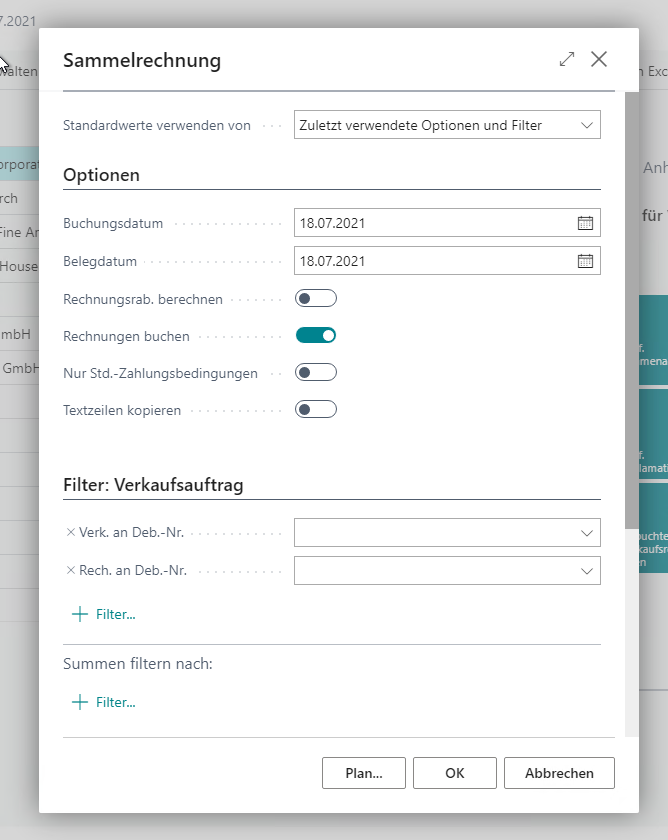Image resolution: width=668 pixels, height=840 pixels.
Task: Expand the Verk. an Deb.-Nr. lookup dropdown
Action: click(x=587, y=533)
